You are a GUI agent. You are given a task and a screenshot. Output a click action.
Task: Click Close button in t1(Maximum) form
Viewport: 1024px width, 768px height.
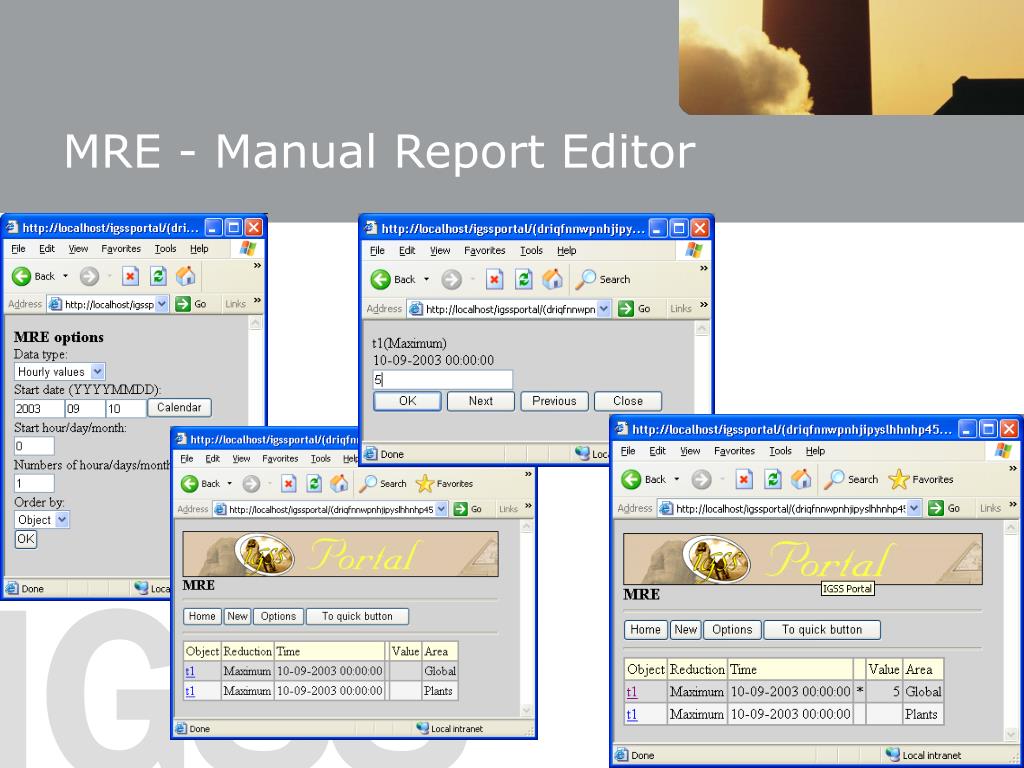(628, 401)
